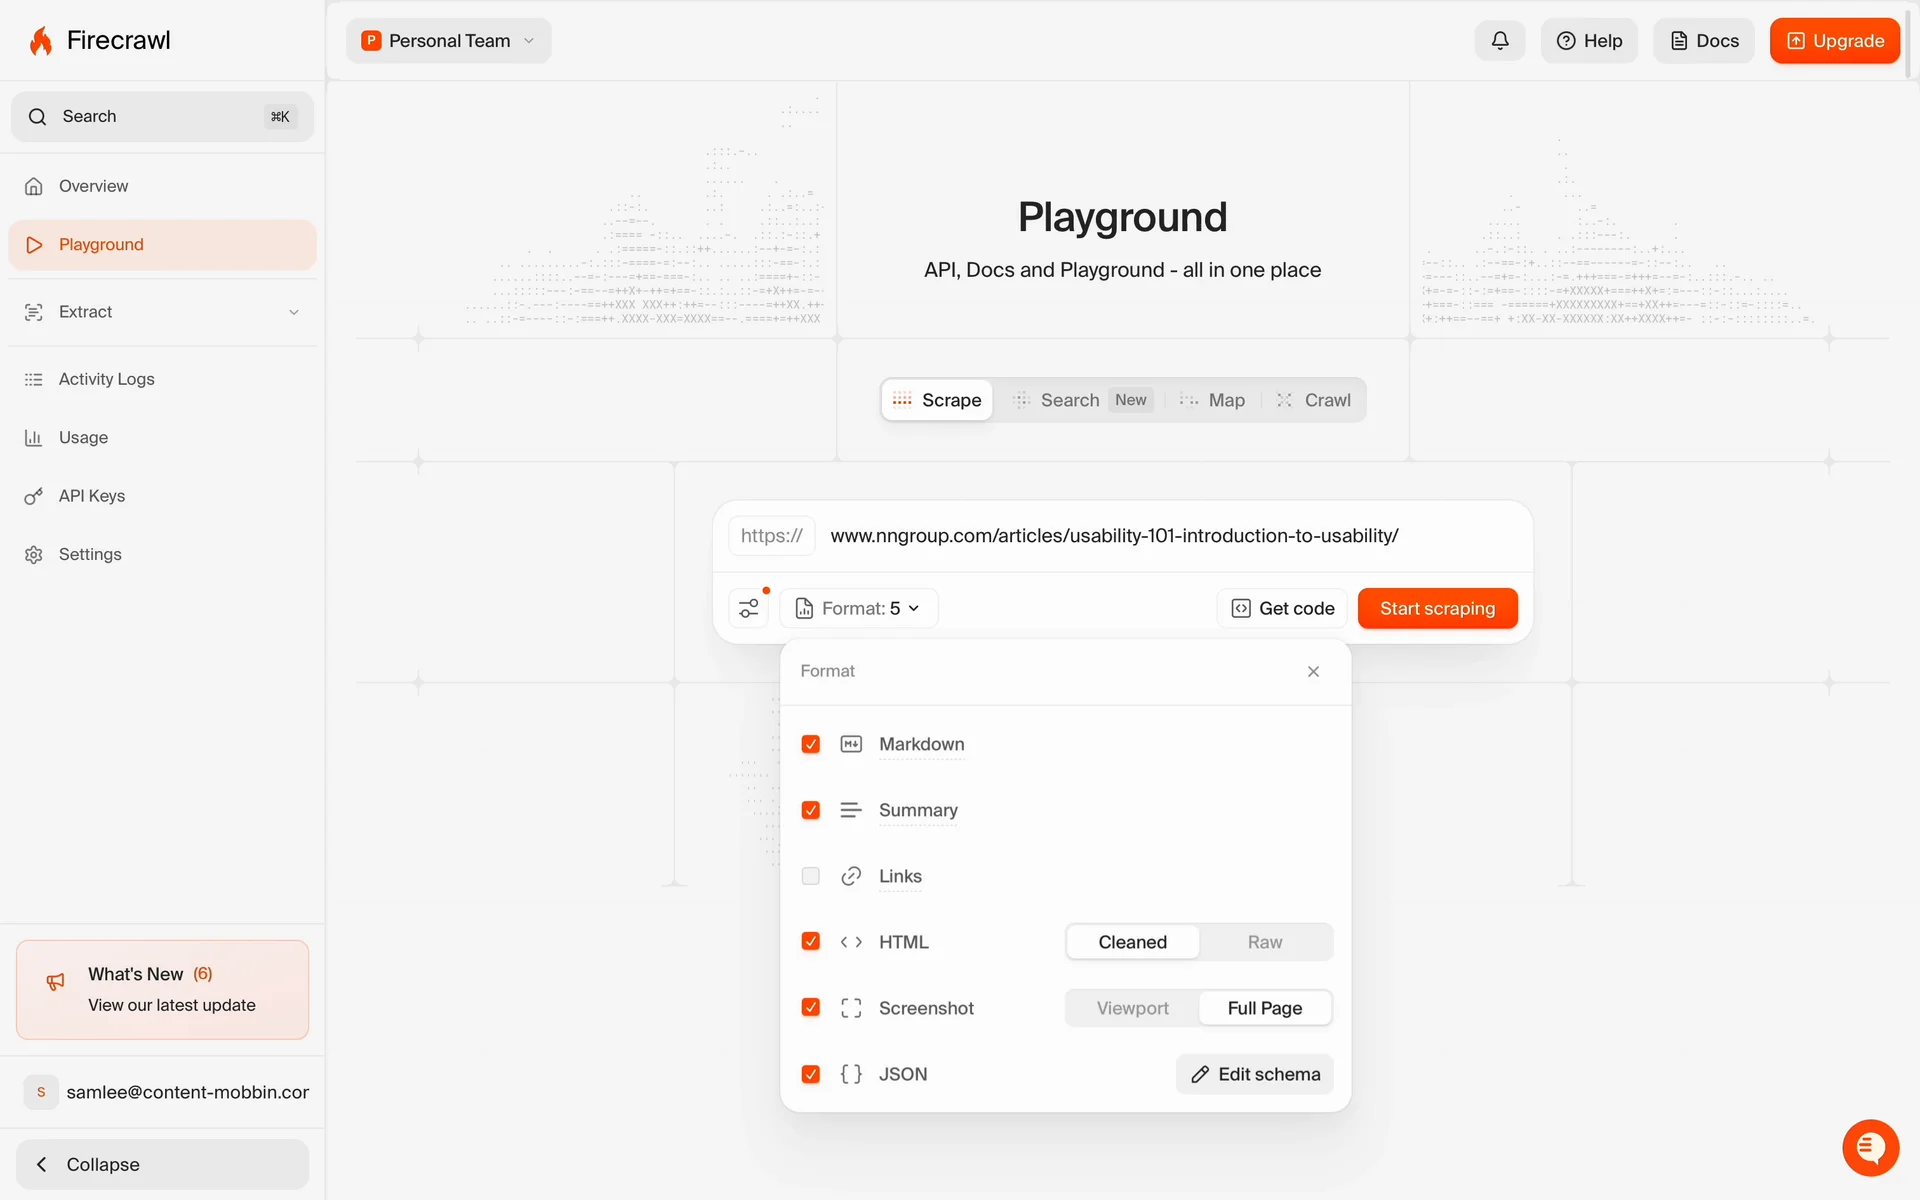Click Edit schema button

click(x=1255, y=1074)
